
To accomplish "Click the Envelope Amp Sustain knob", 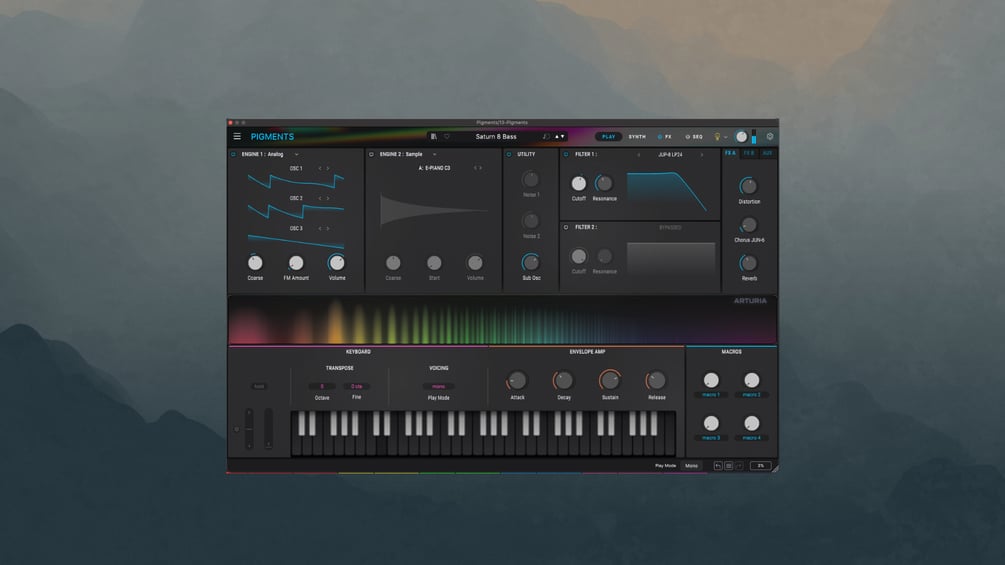I will pos(610,381).
